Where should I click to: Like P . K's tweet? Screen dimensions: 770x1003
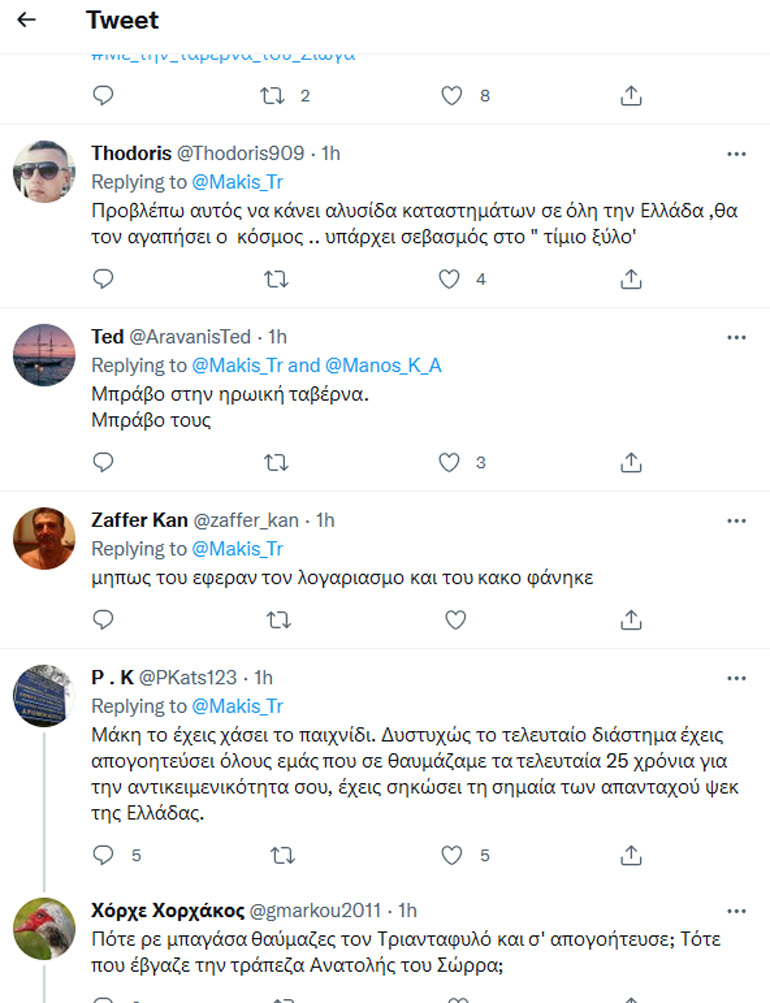[452, 855]
